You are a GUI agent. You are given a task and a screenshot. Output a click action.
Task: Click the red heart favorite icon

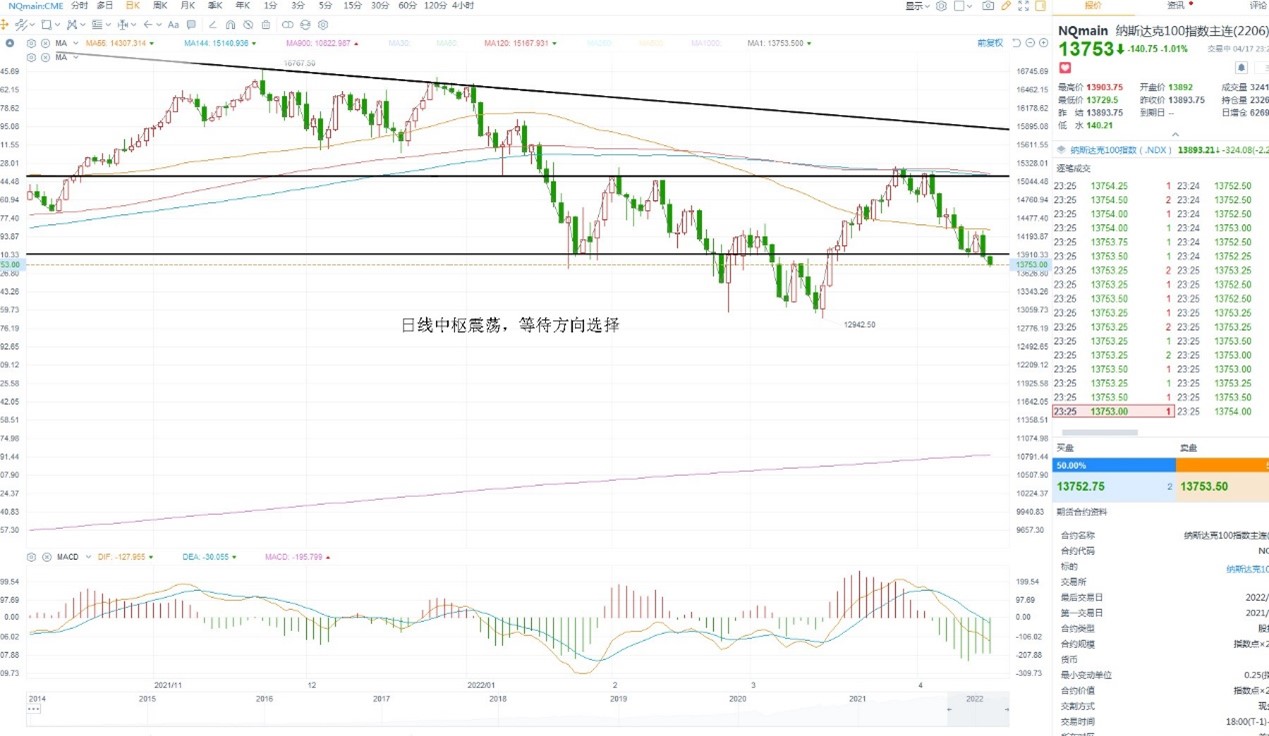click(1065, 68)
